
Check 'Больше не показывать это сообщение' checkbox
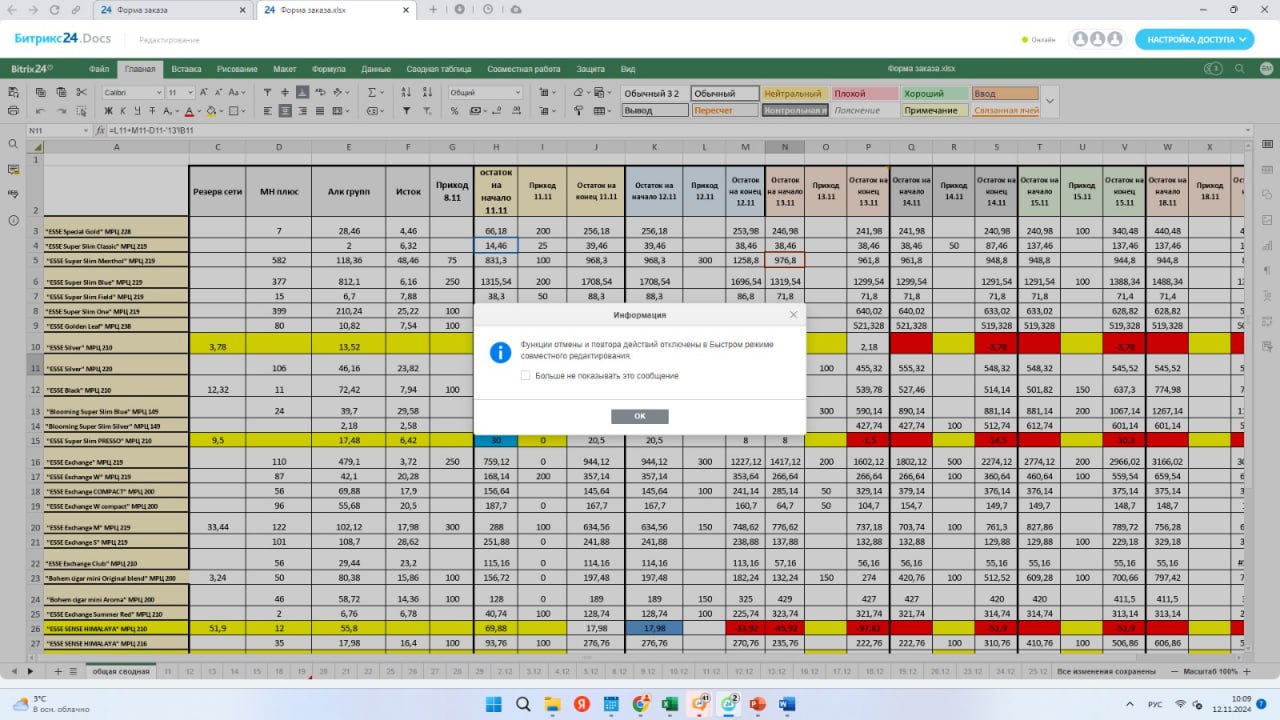pyautogui.click(x=525, y=376)
